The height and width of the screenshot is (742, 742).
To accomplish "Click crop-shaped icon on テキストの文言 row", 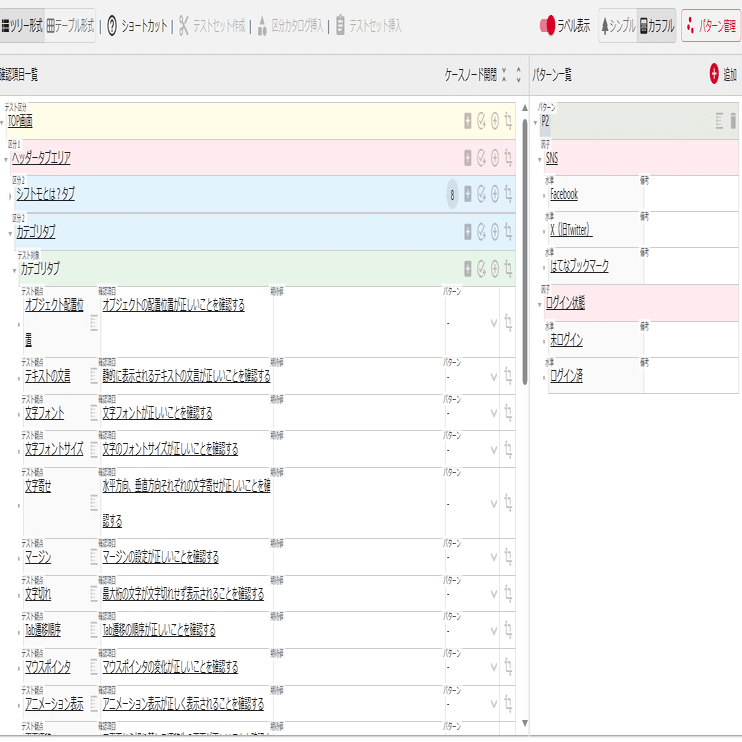I will pos(508,377).
